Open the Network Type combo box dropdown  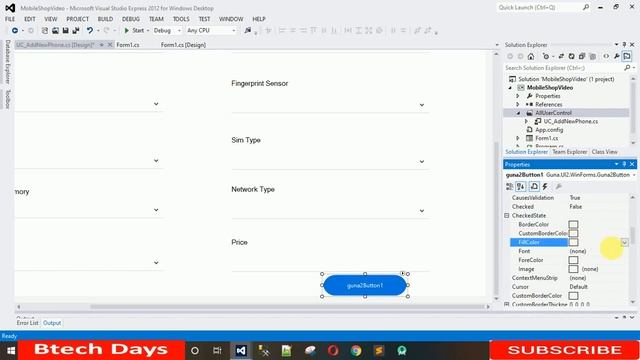[422, 211]
